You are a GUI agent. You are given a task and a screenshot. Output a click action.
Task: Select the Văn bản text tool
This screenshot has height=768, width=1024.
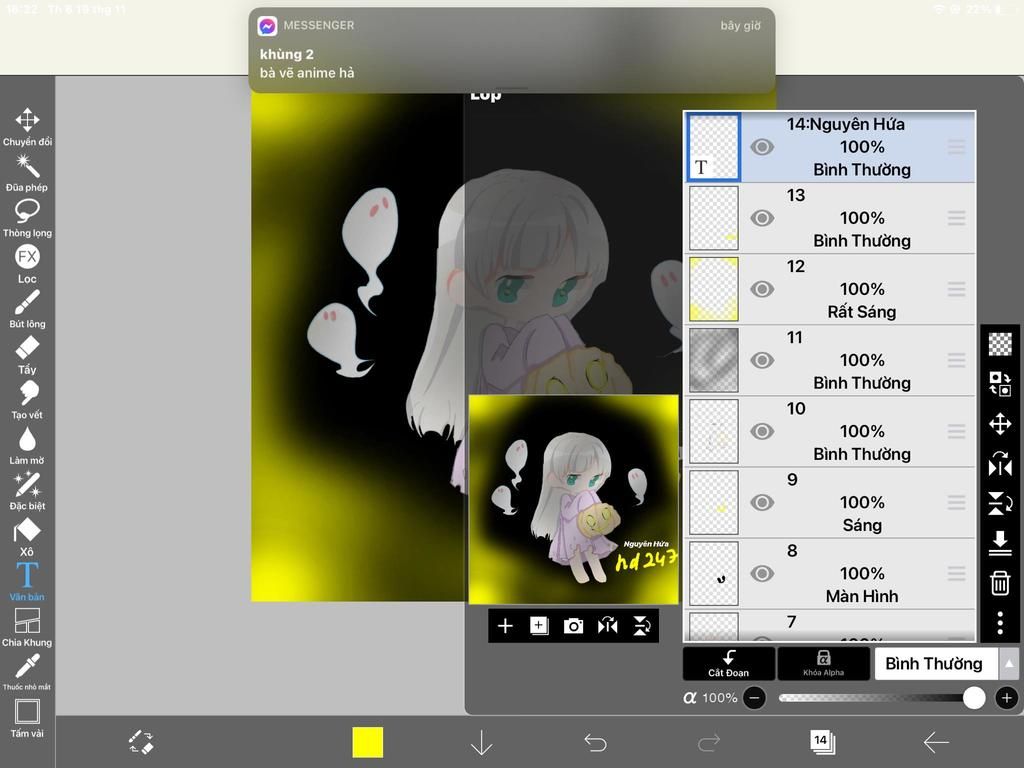coord(27,582)
